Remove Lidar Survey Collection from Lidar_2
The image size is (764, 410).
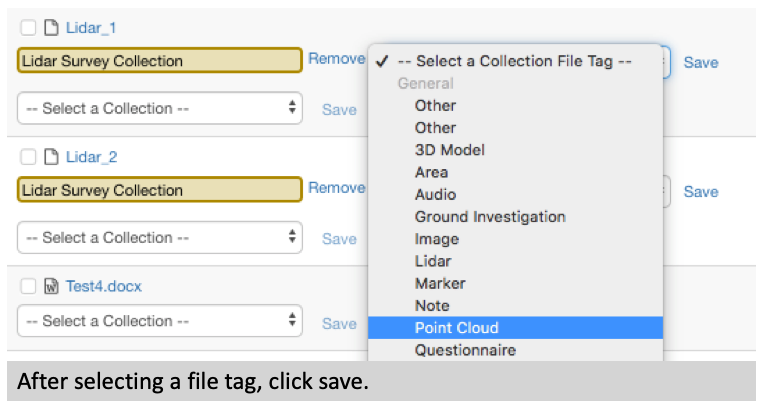tap(336, 188)
